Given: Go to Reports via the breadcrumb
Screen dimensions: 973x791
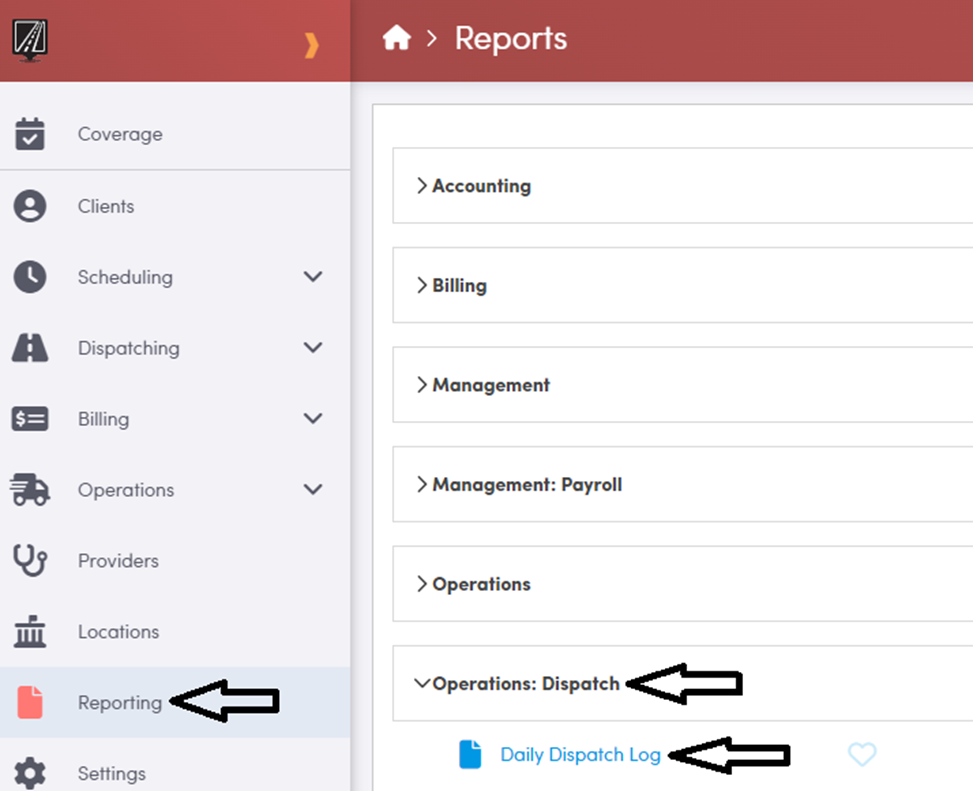Looking at the screenshot, I should tap(511, 38).
